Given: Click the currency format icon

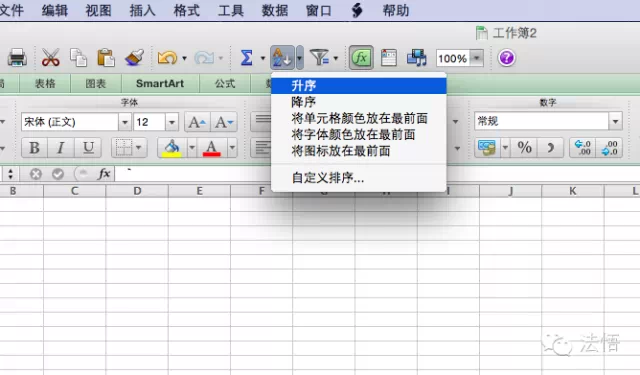Looking at the screenshot, I should tap(487, 148).
